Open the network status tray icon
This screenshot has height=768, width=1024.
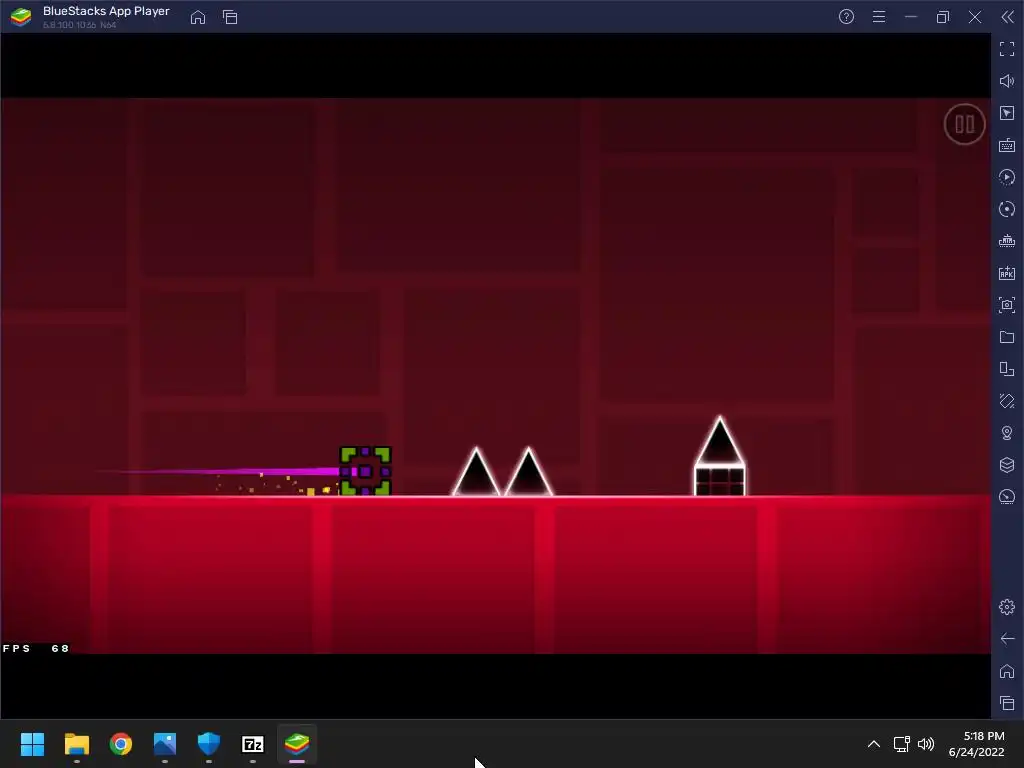(902, 744)
